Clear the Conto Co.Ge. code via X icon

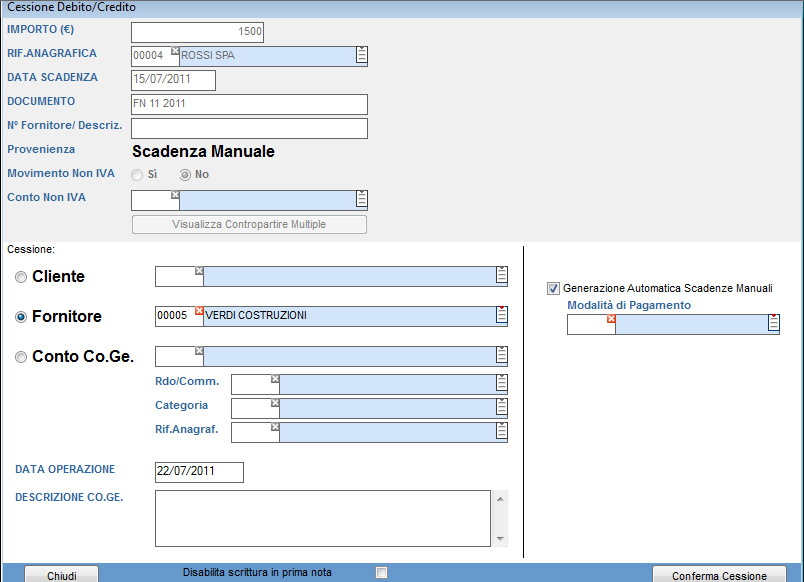tap(198, 351)
